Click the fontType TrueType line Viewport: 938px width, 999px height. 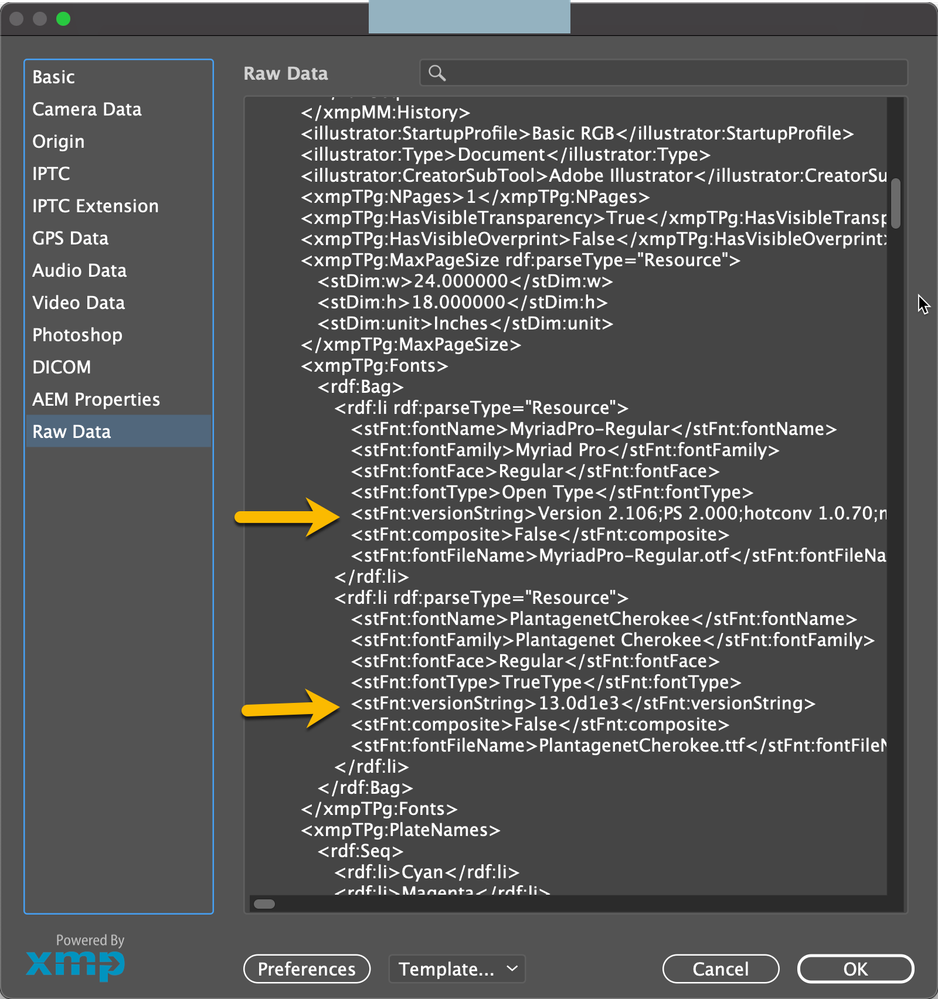[546, 682]
